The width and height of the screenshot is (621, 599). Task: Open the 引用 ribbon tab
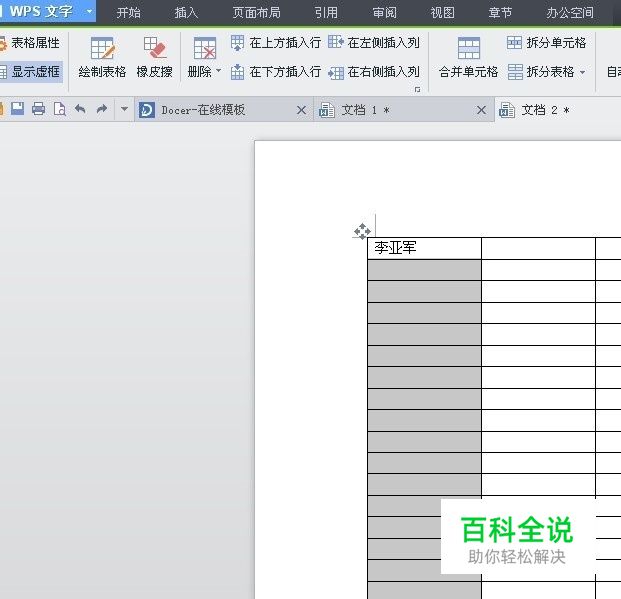(x=326, y=12)
